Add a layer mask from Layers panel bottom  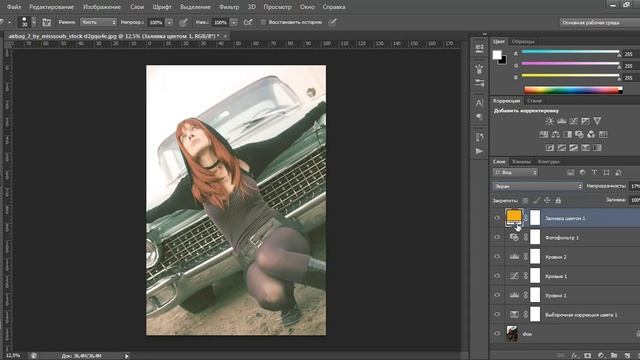click(588, 356)
